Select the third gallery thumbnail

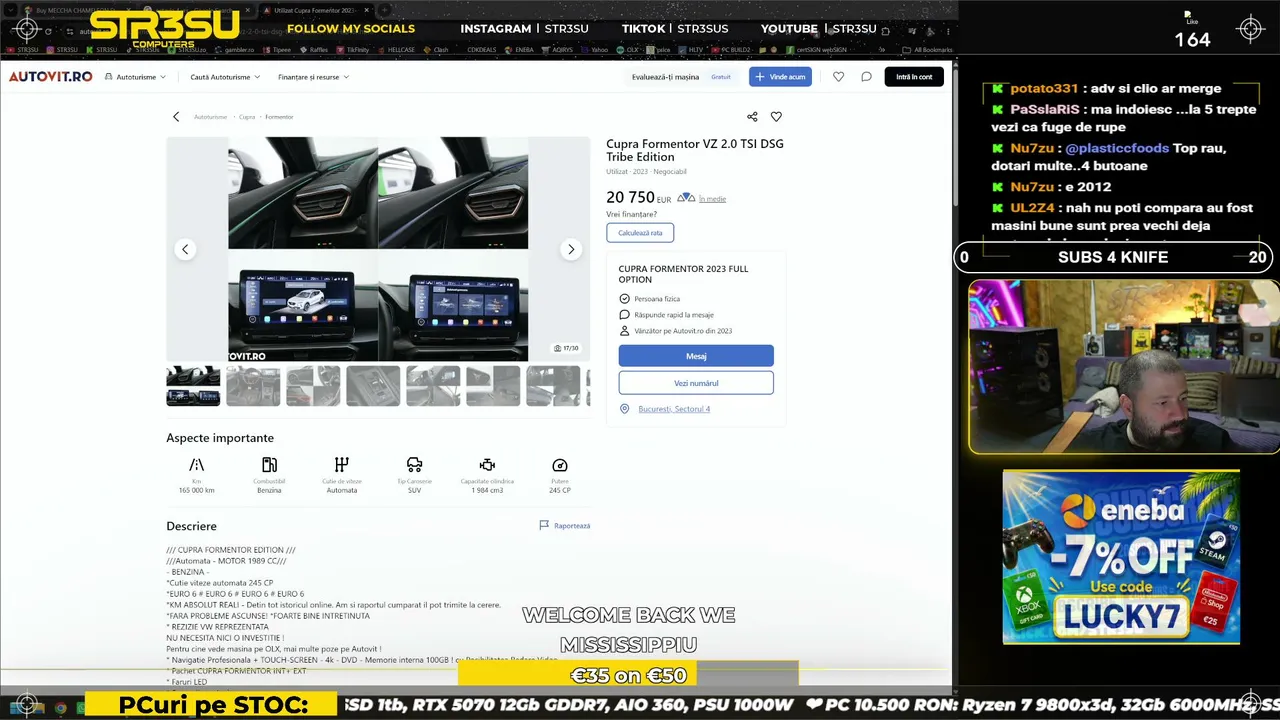coord(313,386)
